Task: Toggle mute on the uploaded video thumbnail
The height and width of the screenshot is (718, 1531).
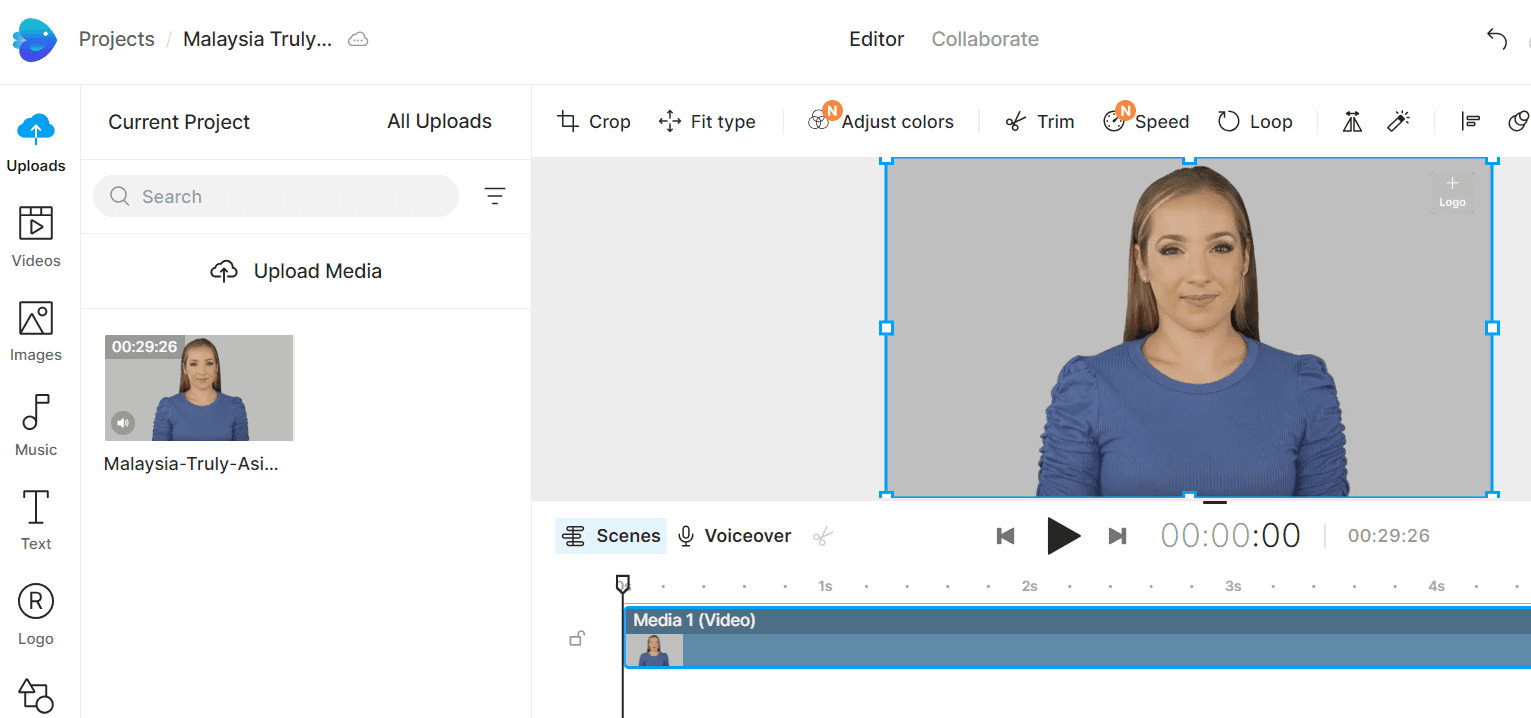Action: pyautogui.click(x=123, y=422)
